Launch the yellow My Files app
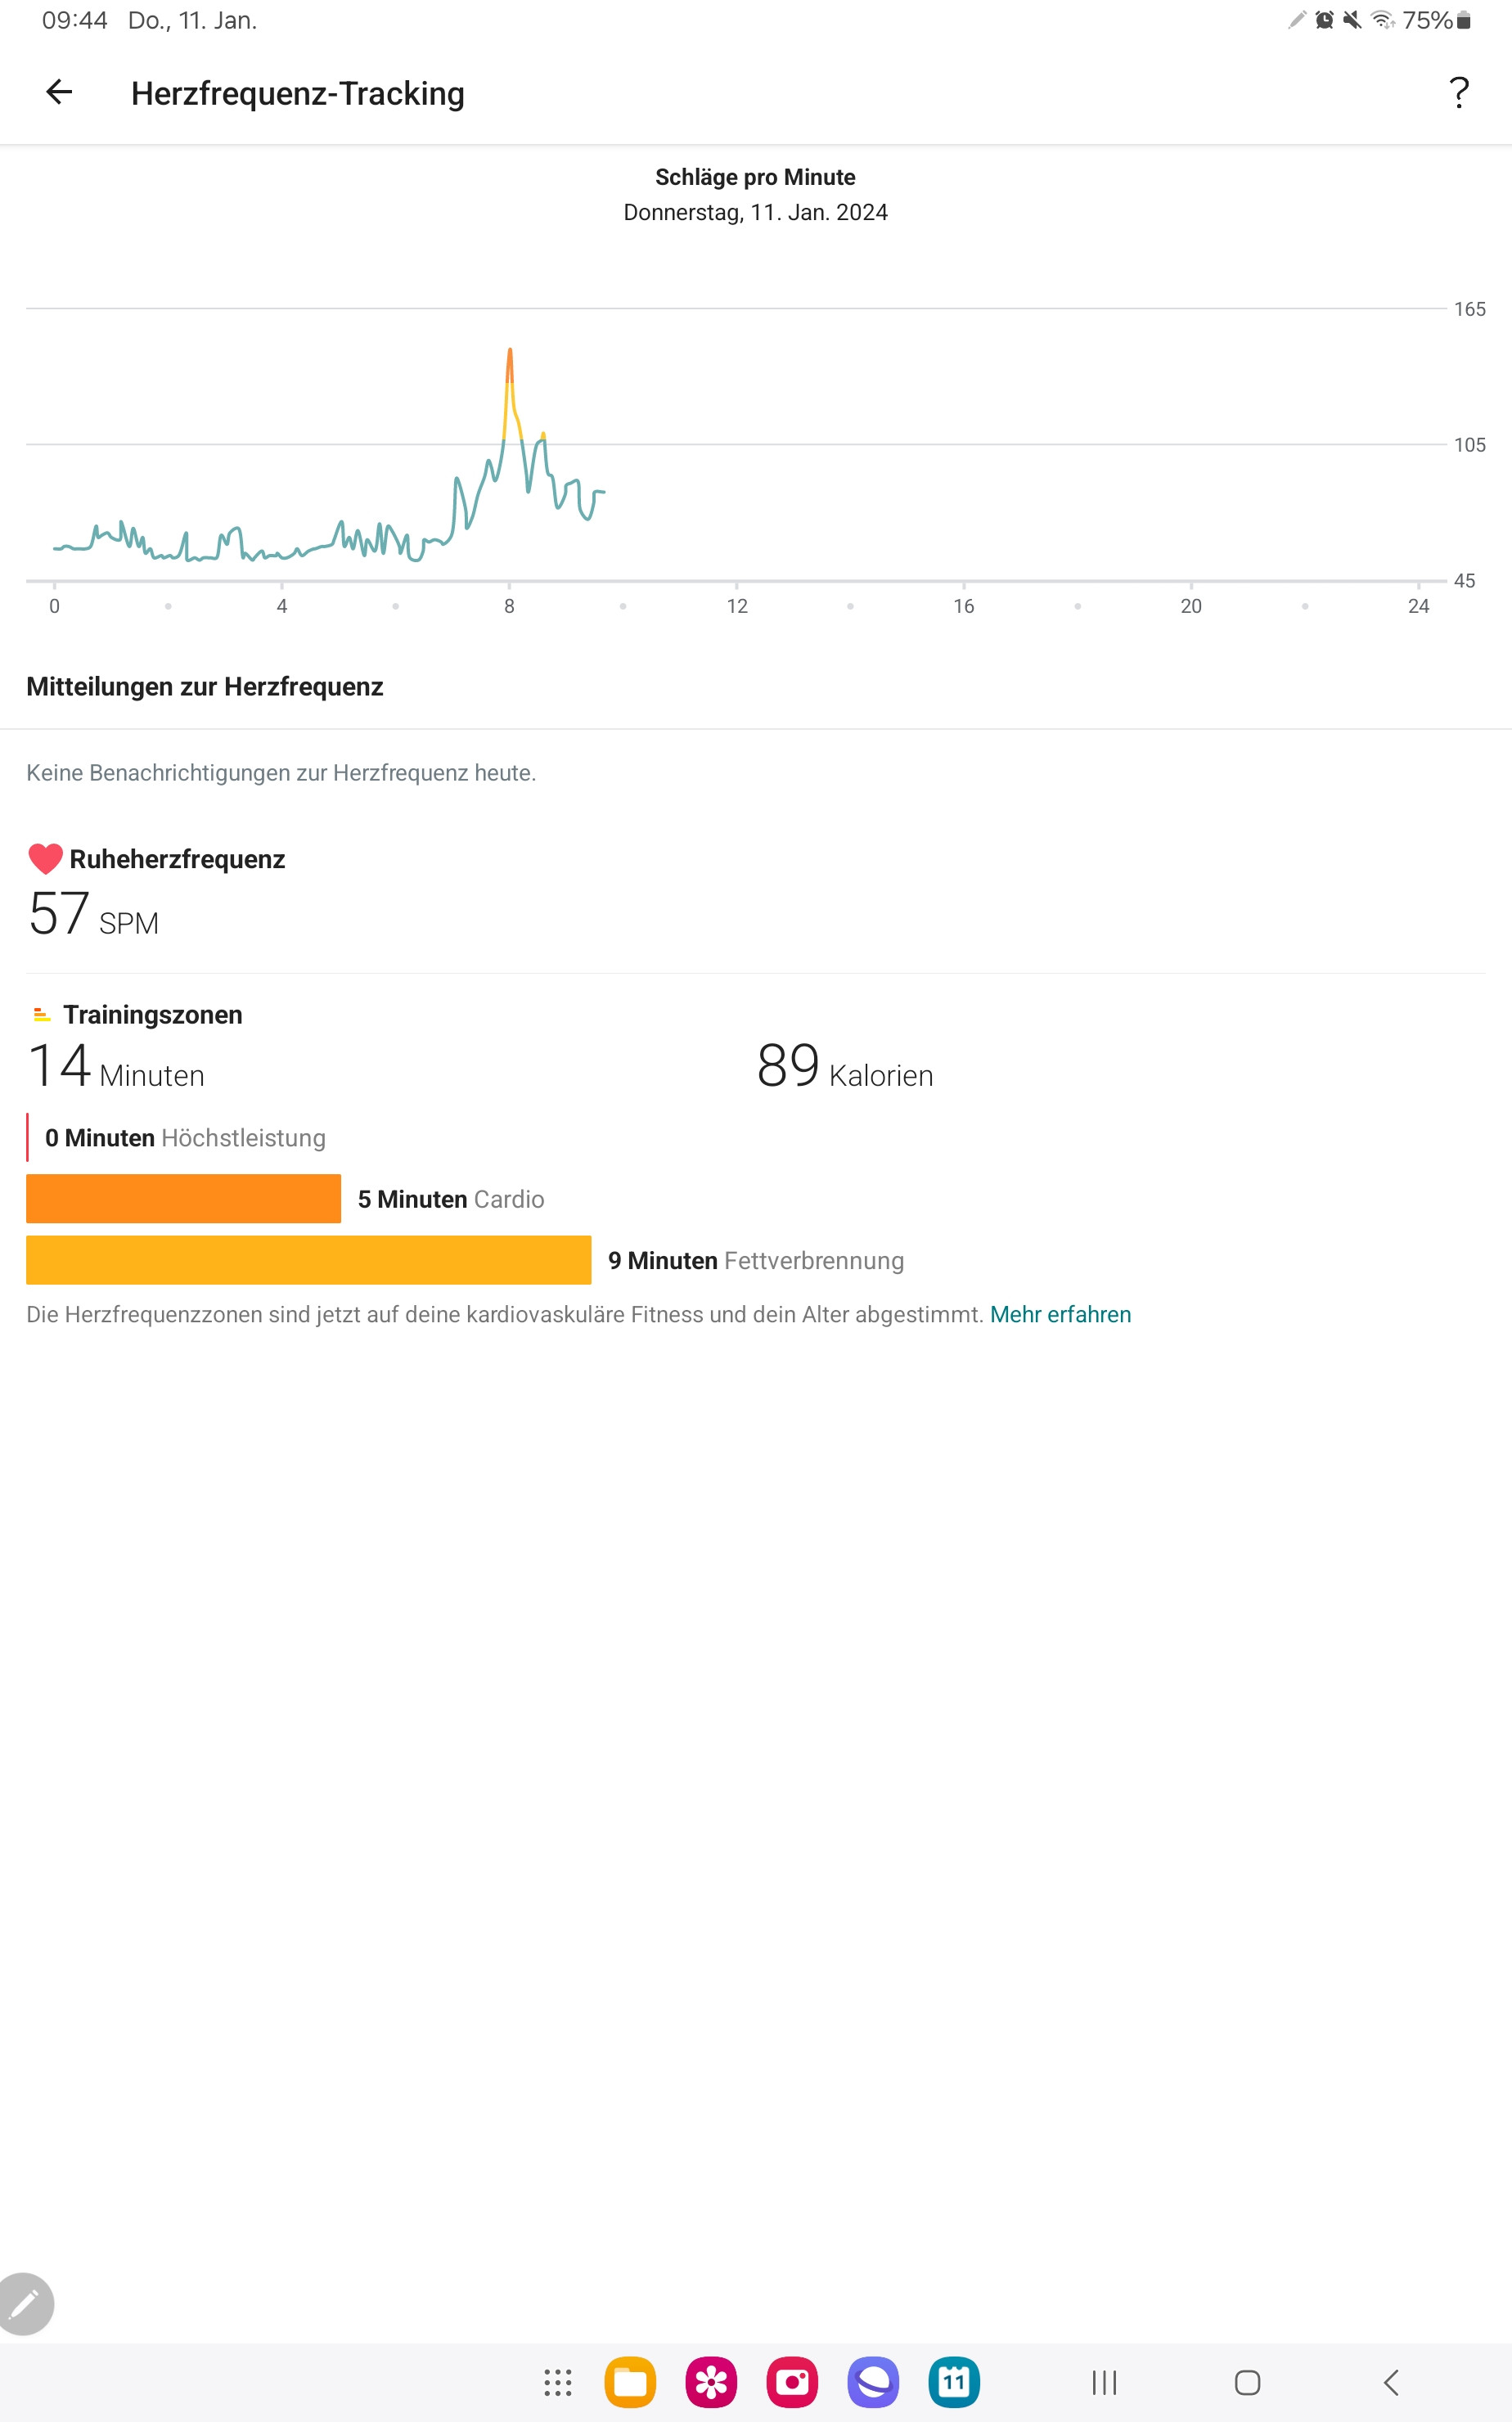 point(630,2382)
